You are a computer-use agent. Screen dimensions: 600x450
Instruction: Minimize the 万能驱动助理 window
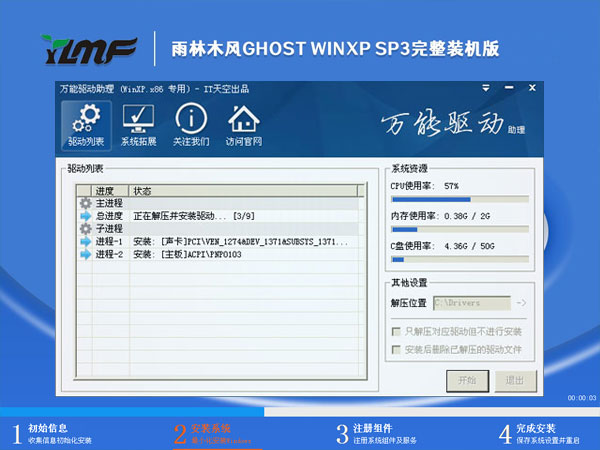(509, 88)
